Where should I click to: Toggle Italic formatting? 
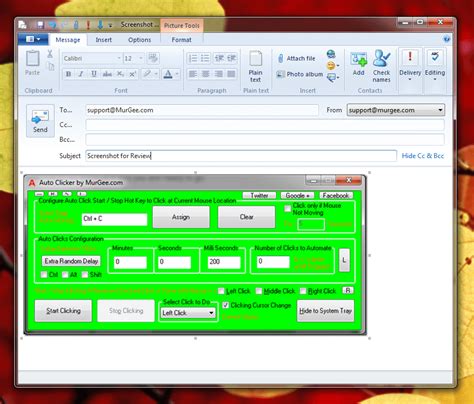point(81,74)
